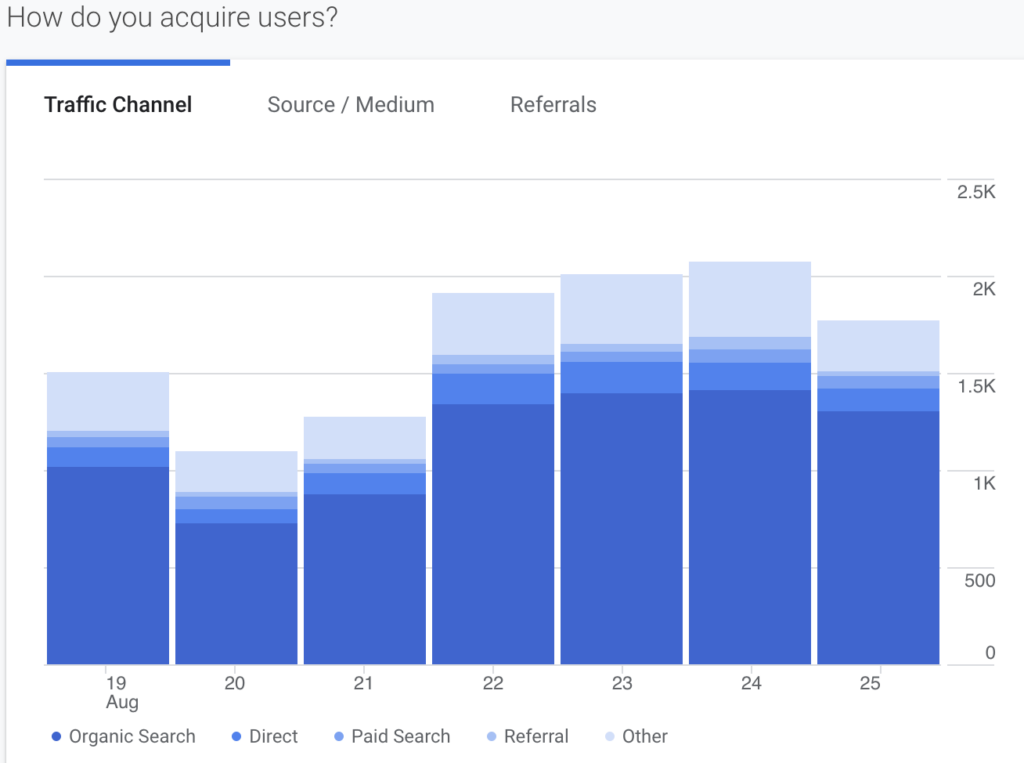Click the Direct legend dot
1024x763 pixels.
[x=238, y=736]
